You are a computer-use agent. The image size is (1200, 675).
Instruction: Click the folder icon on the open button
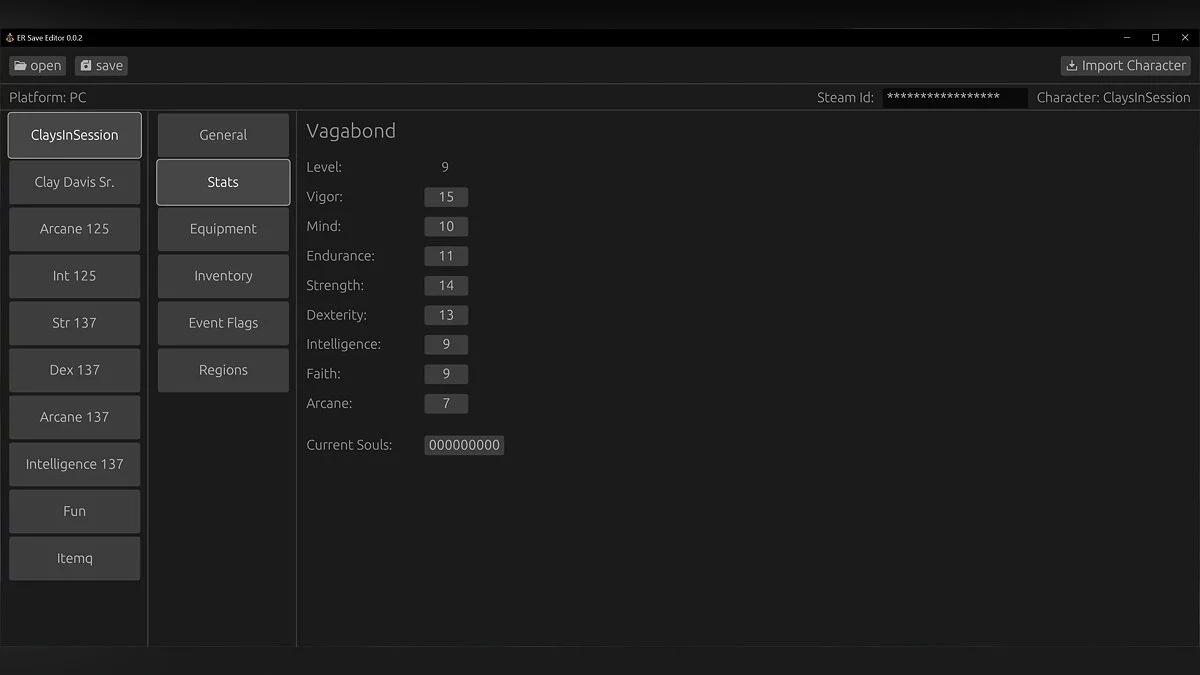[x=22, y=65]
